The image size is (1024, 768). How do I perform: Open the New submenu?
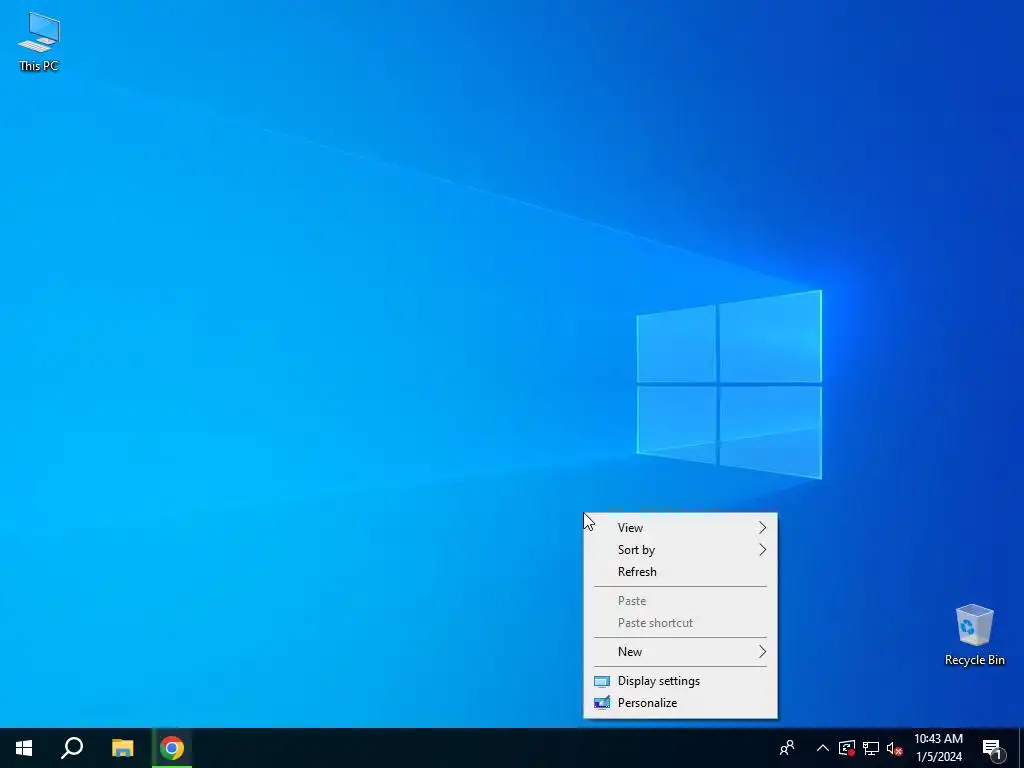coord(680,652)
